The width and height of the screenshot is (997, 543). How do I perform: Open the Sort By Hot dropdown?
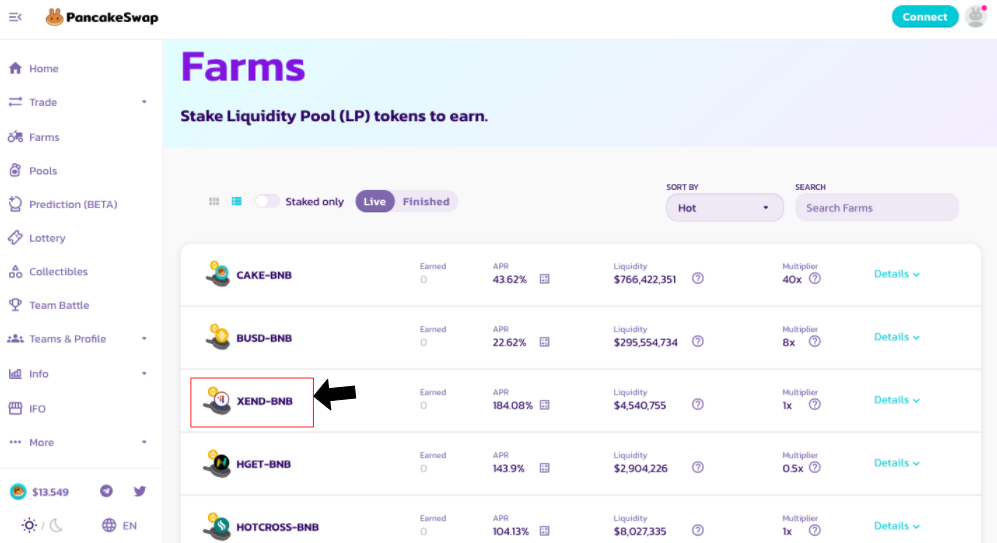coord(726,208)
